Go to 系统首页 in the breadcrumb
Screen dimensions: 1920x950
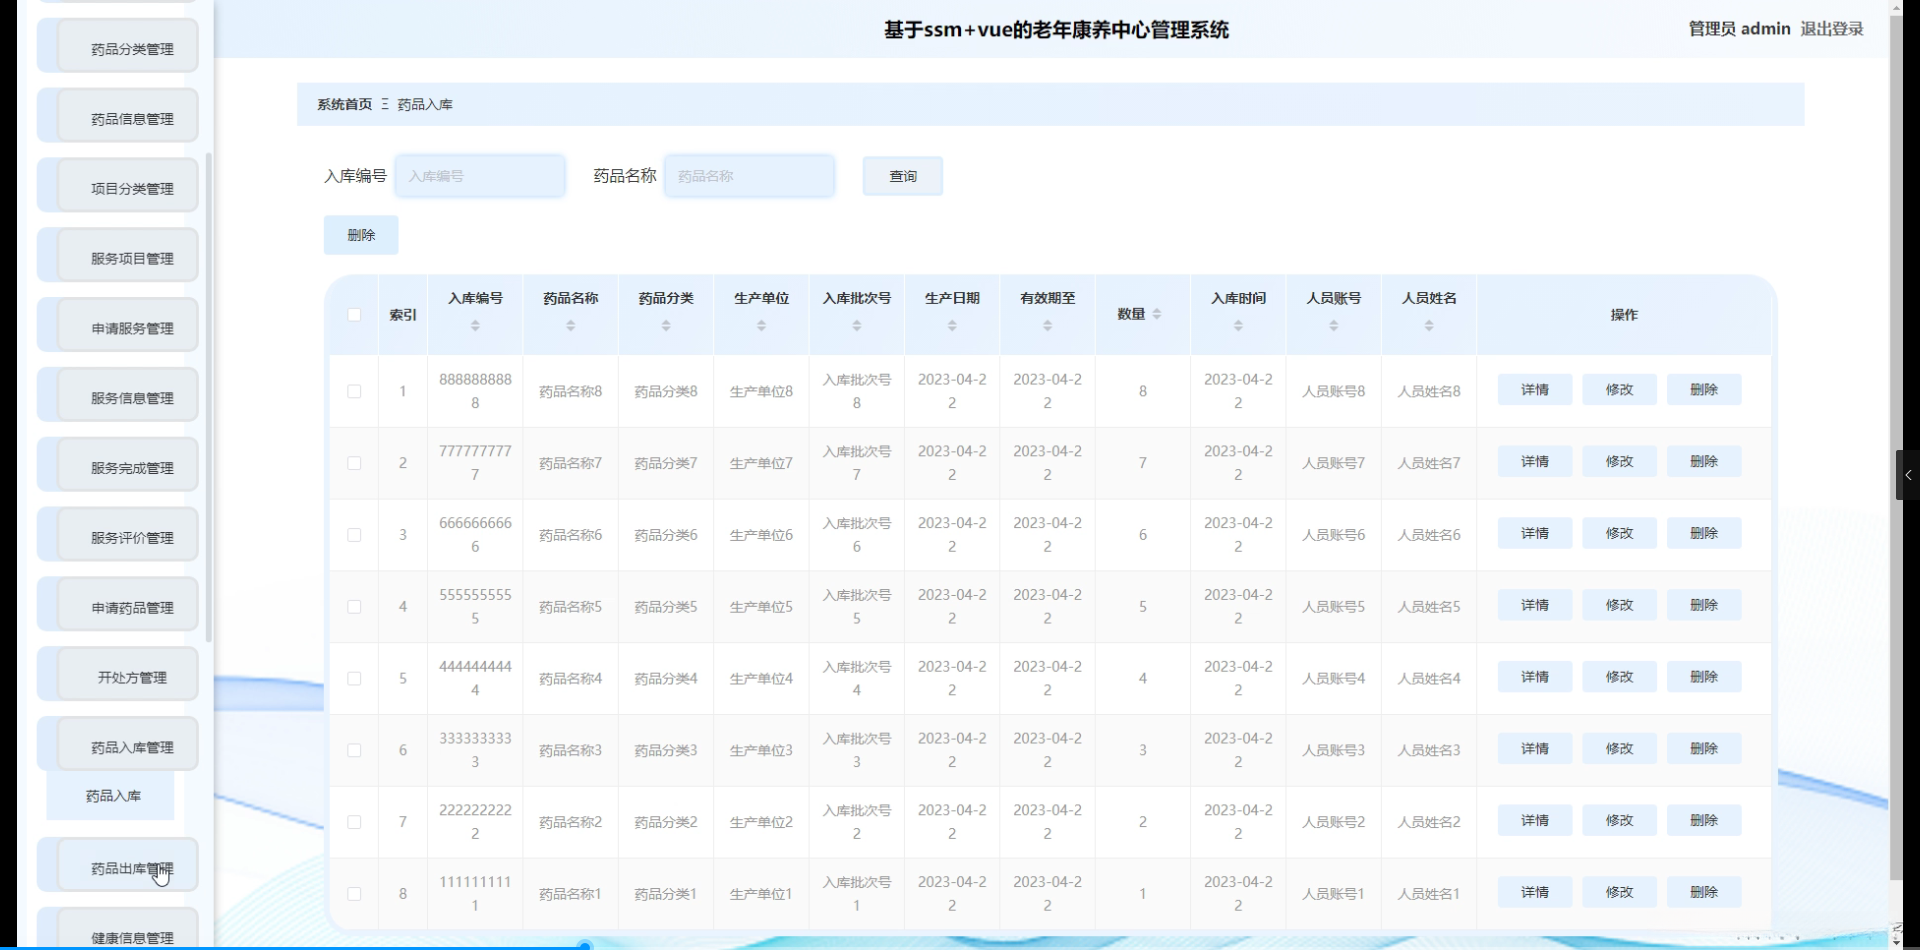(344, 104)
